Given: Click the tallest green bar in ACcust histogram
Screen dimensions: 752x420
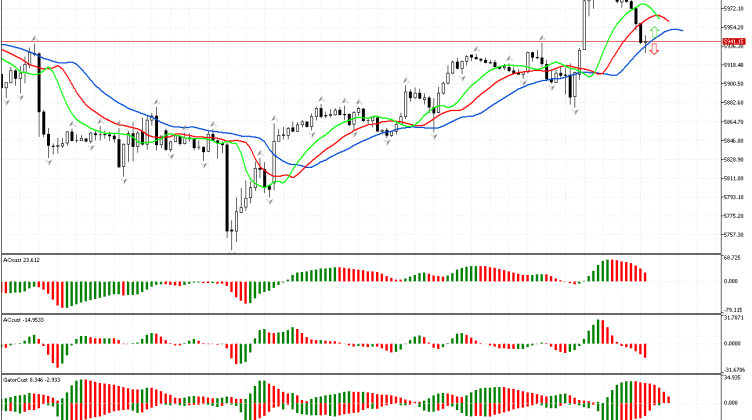Looking at the screenshot, I should point(600,332).
